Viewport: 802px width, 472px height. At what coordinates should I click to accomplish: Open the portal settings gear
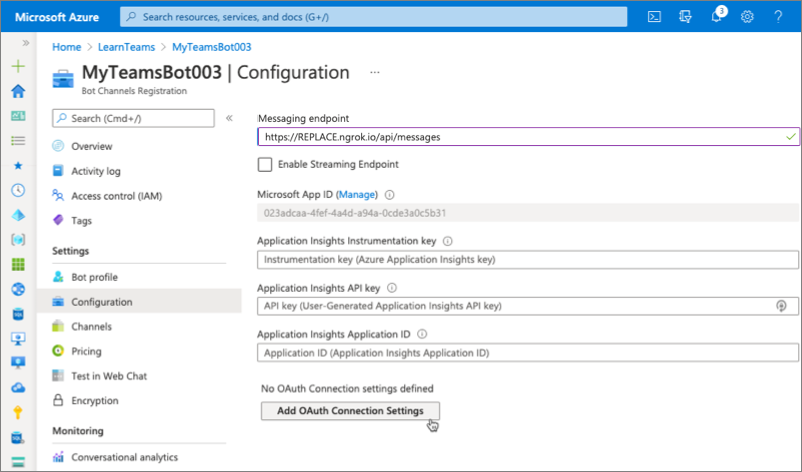(747, 17)
